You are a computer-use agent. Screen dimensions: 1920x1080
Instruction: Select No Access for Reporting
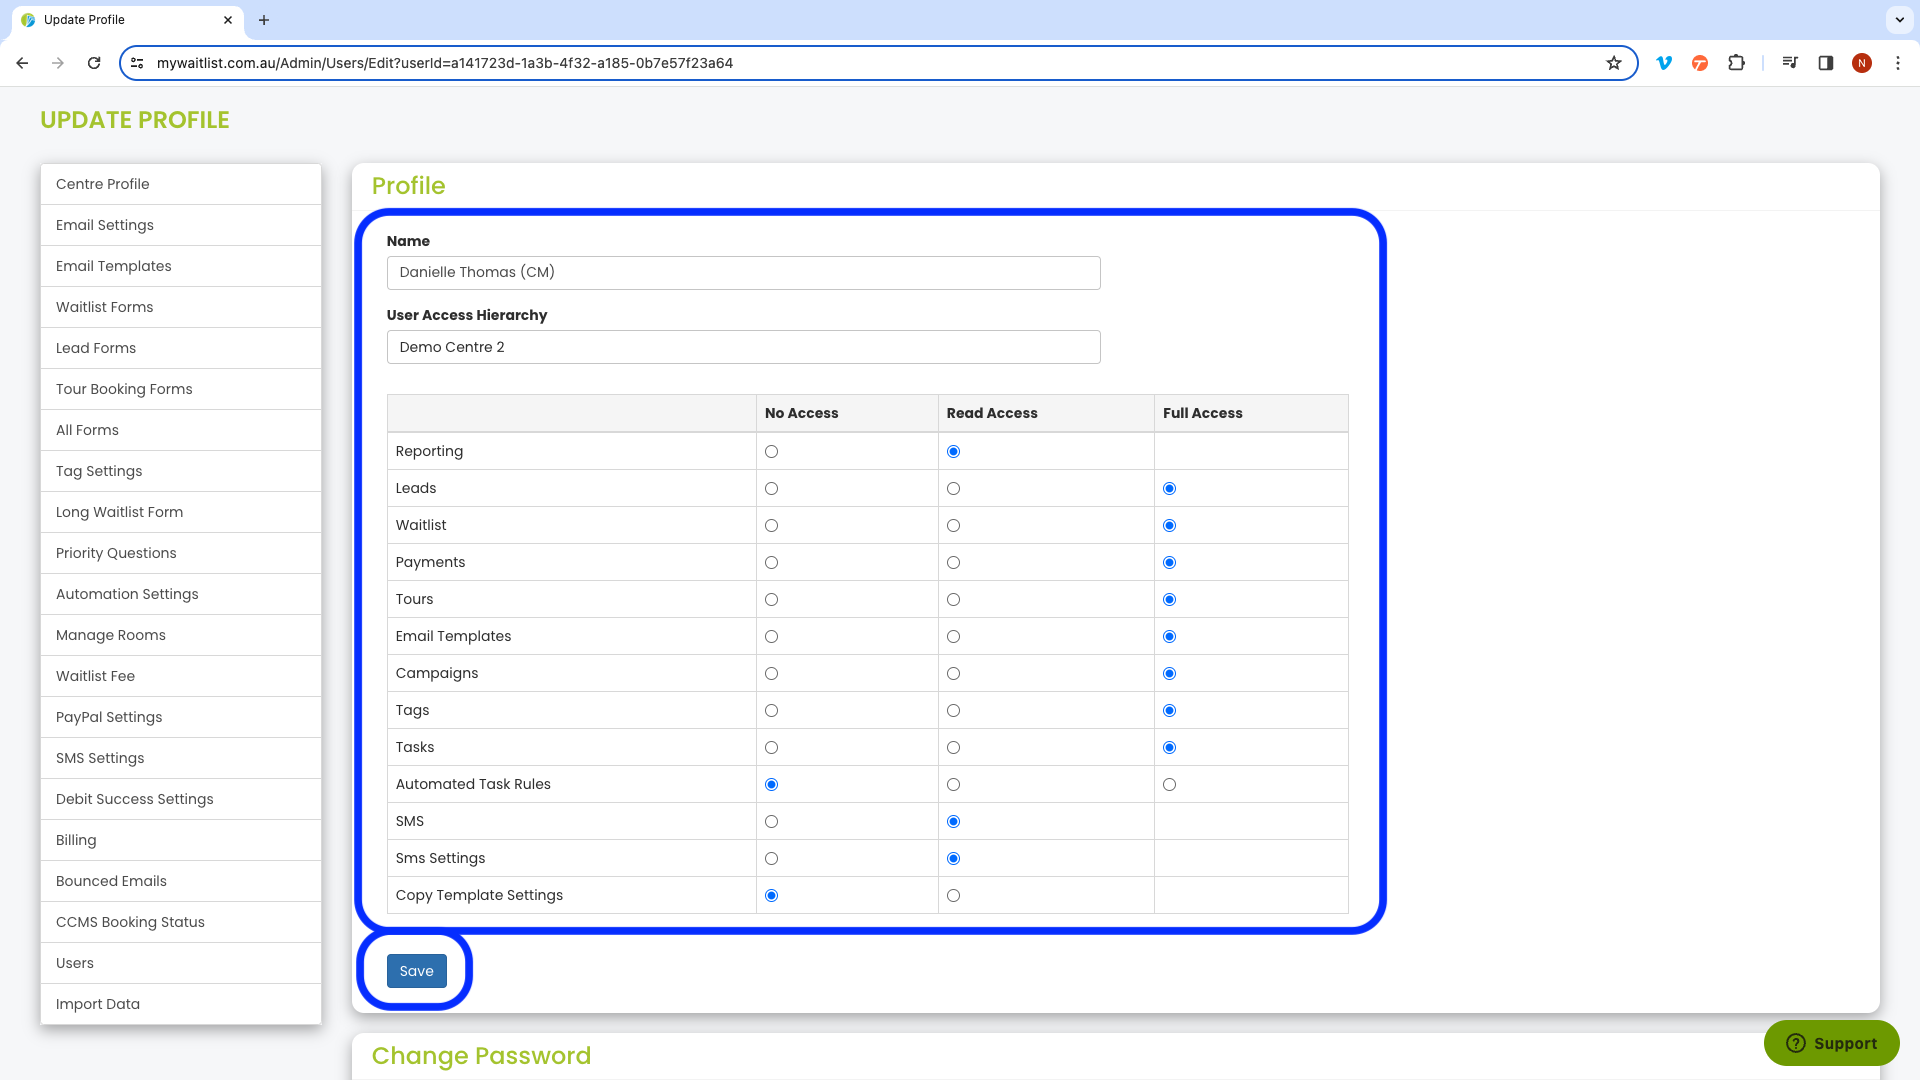point(771,451)
